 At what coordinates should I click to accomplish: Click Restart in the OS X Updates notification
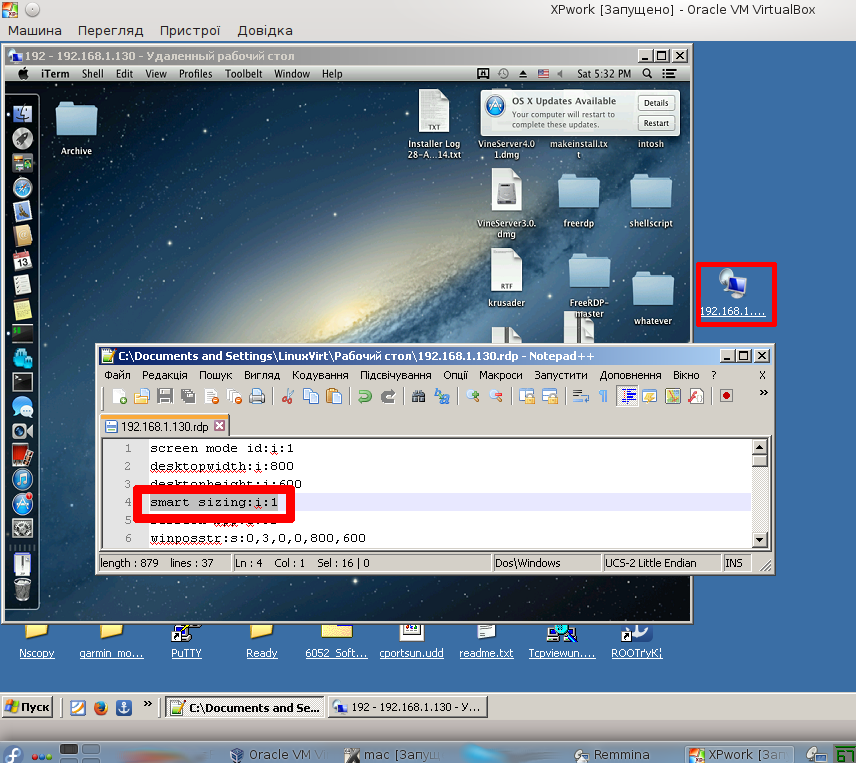point(656,123)
